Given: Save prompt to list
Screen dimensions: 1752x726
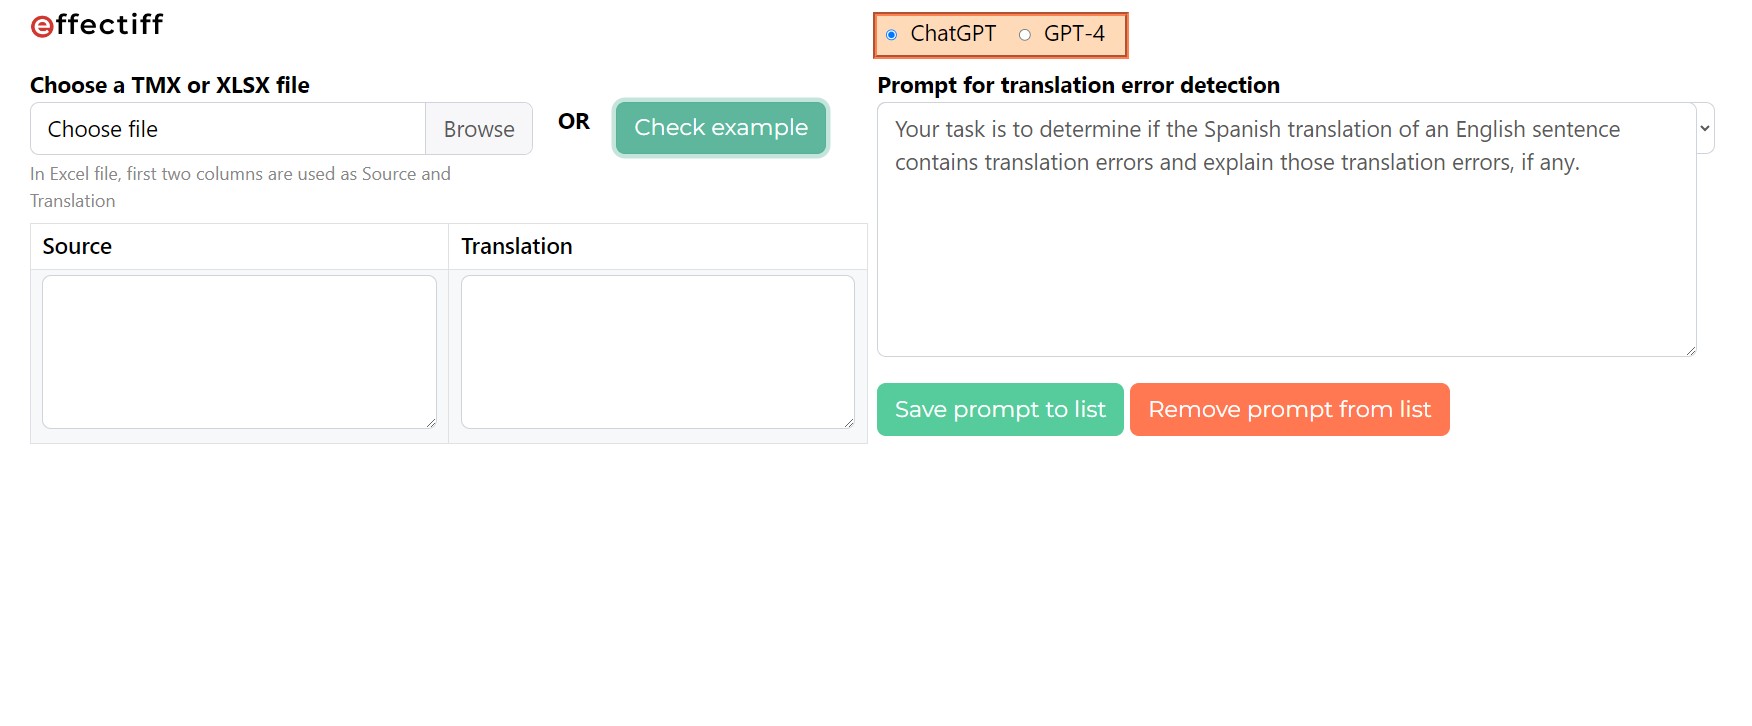Looking at the screenshot, I should pyautogui.click(x=1000, y=410).
